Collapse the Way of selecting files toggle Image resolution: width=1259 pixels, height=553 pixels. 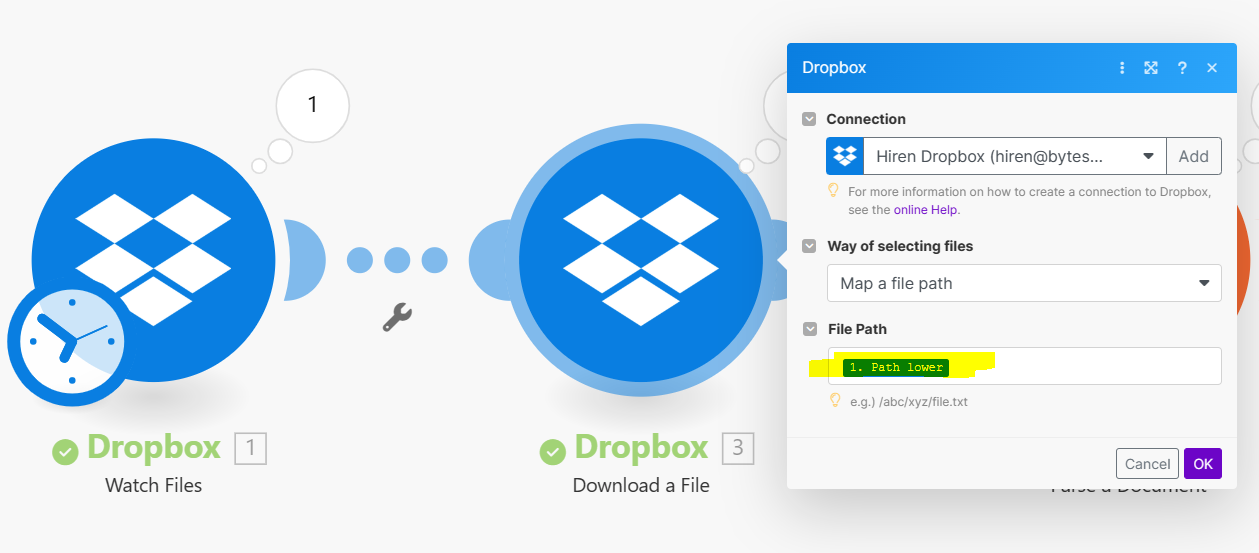809,246
